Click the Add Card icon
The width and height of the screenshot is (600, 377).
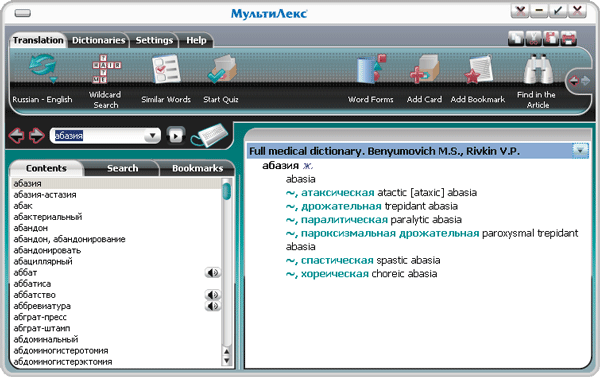click(x=424, y=69)
